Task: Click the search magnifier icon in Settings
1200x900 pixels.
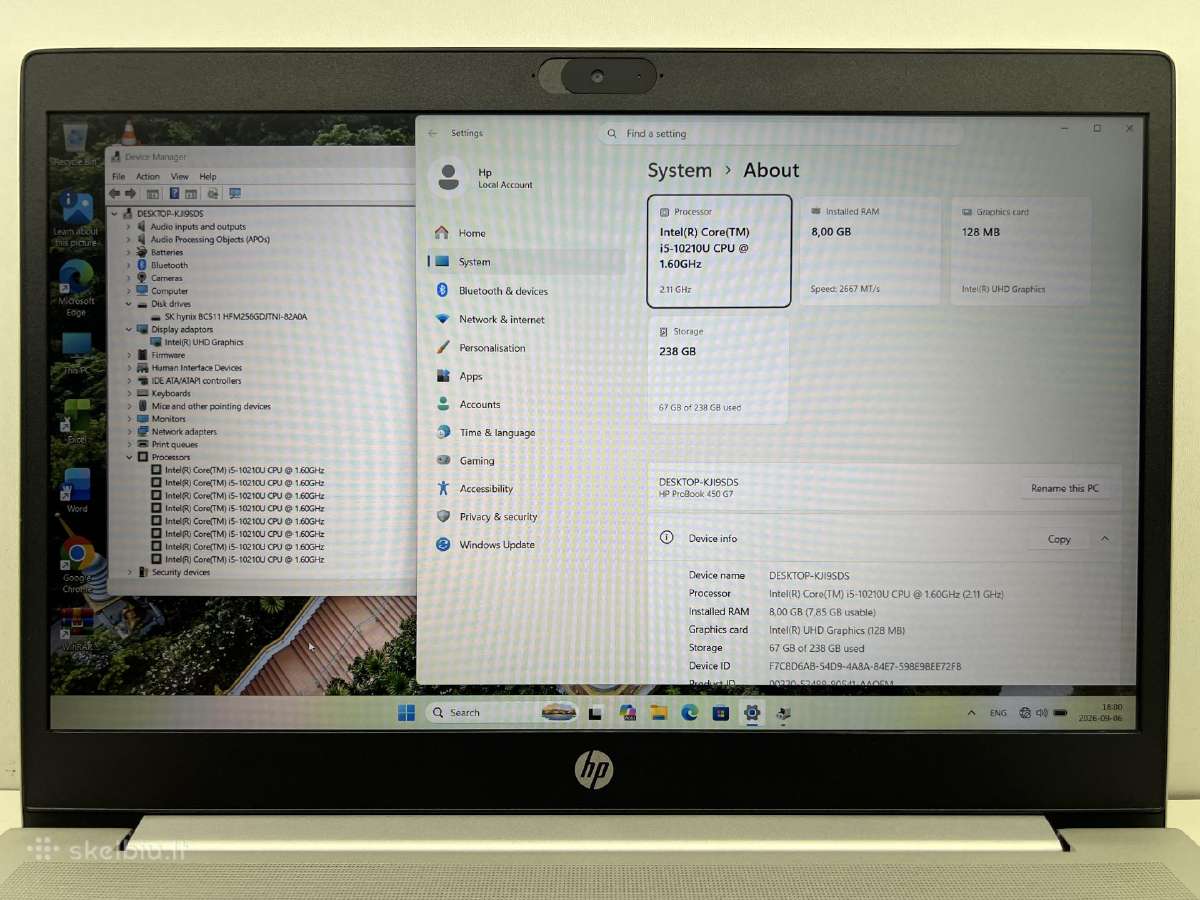Action: coord(612,134)
